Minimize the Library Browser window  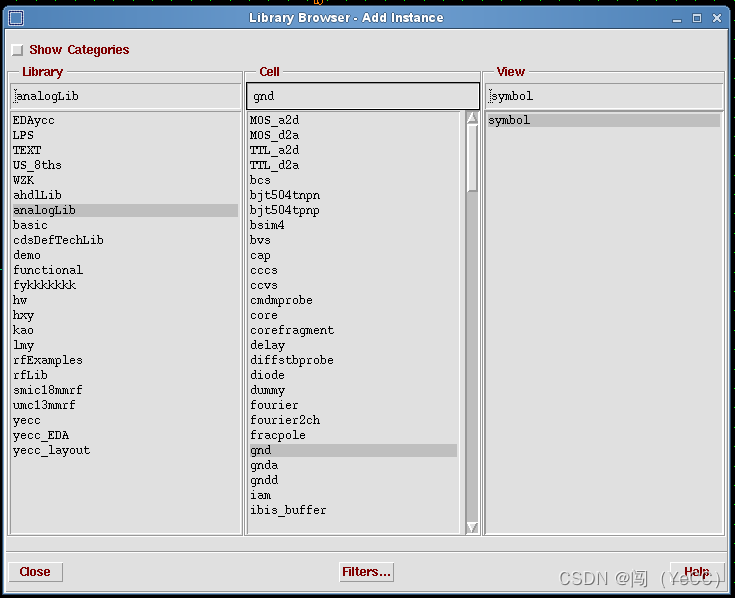click(676, 18)
